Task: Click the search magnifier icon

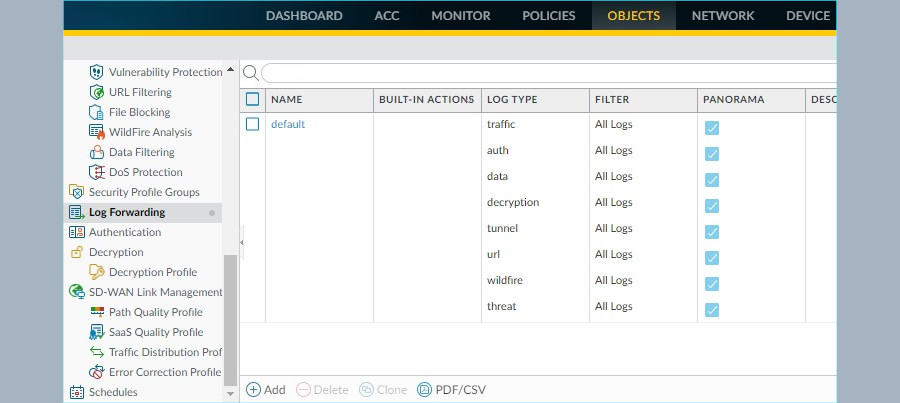Action: click(250, 73)
